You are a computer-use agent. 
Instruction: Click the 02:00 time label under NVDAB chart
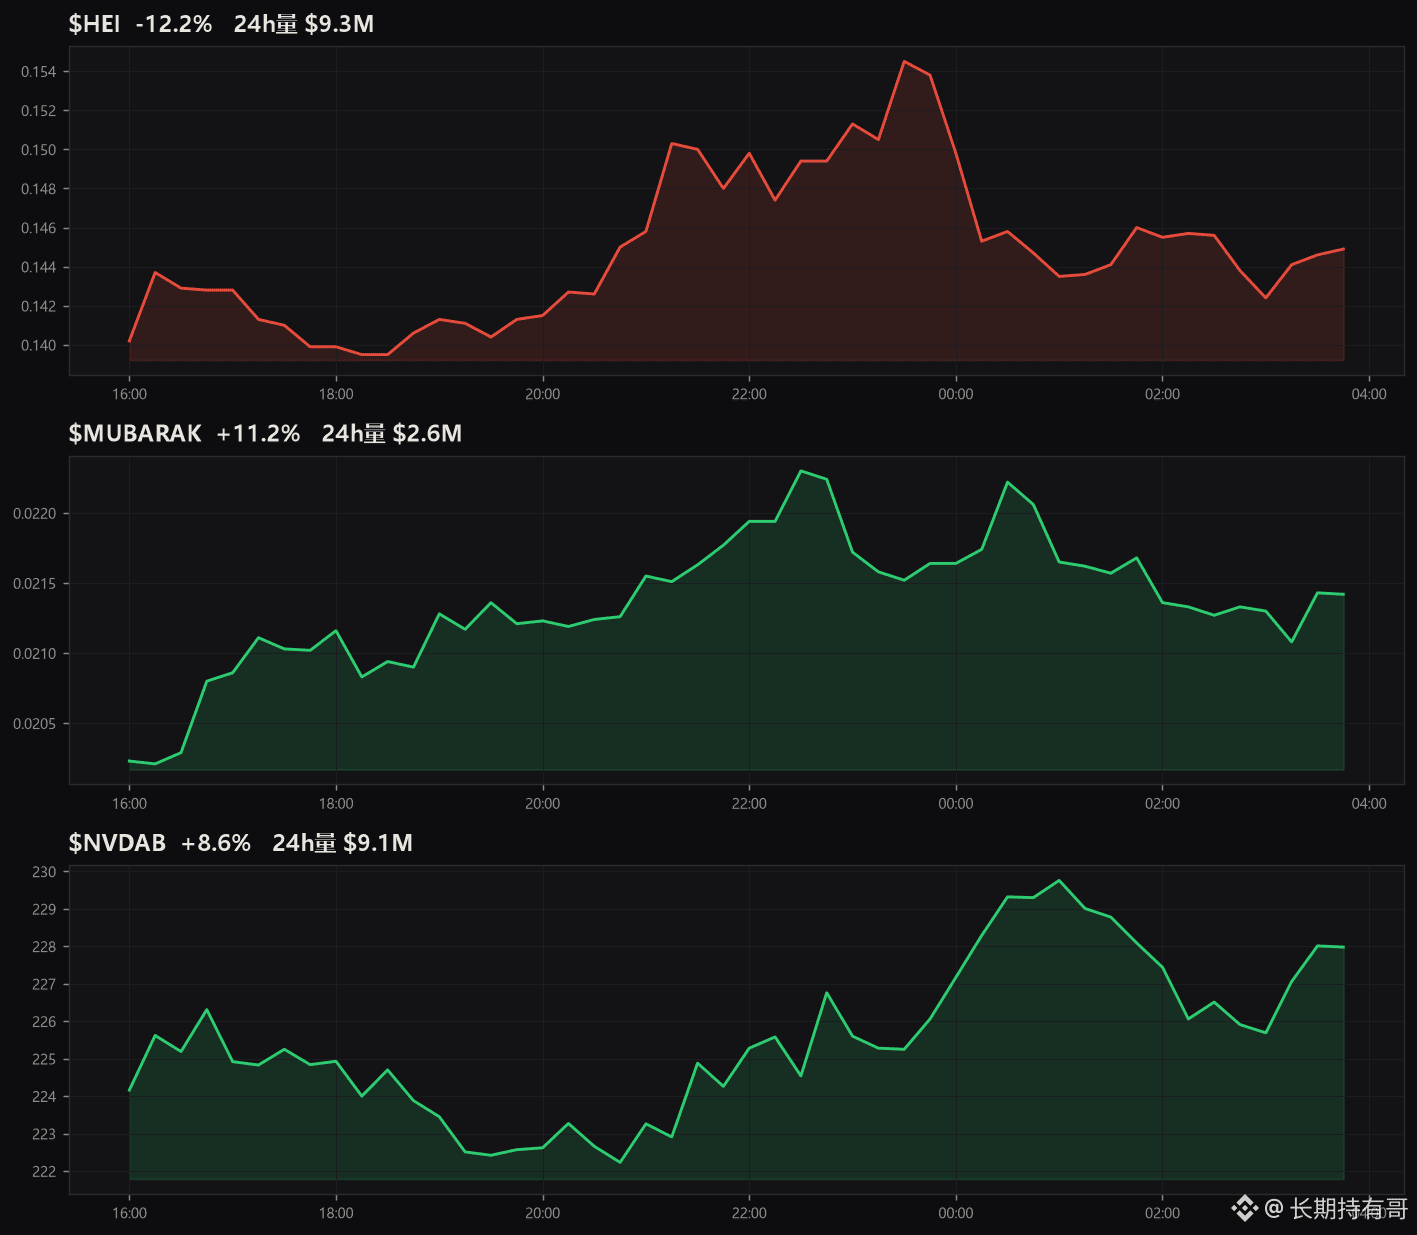[x=1162, y=1213]
